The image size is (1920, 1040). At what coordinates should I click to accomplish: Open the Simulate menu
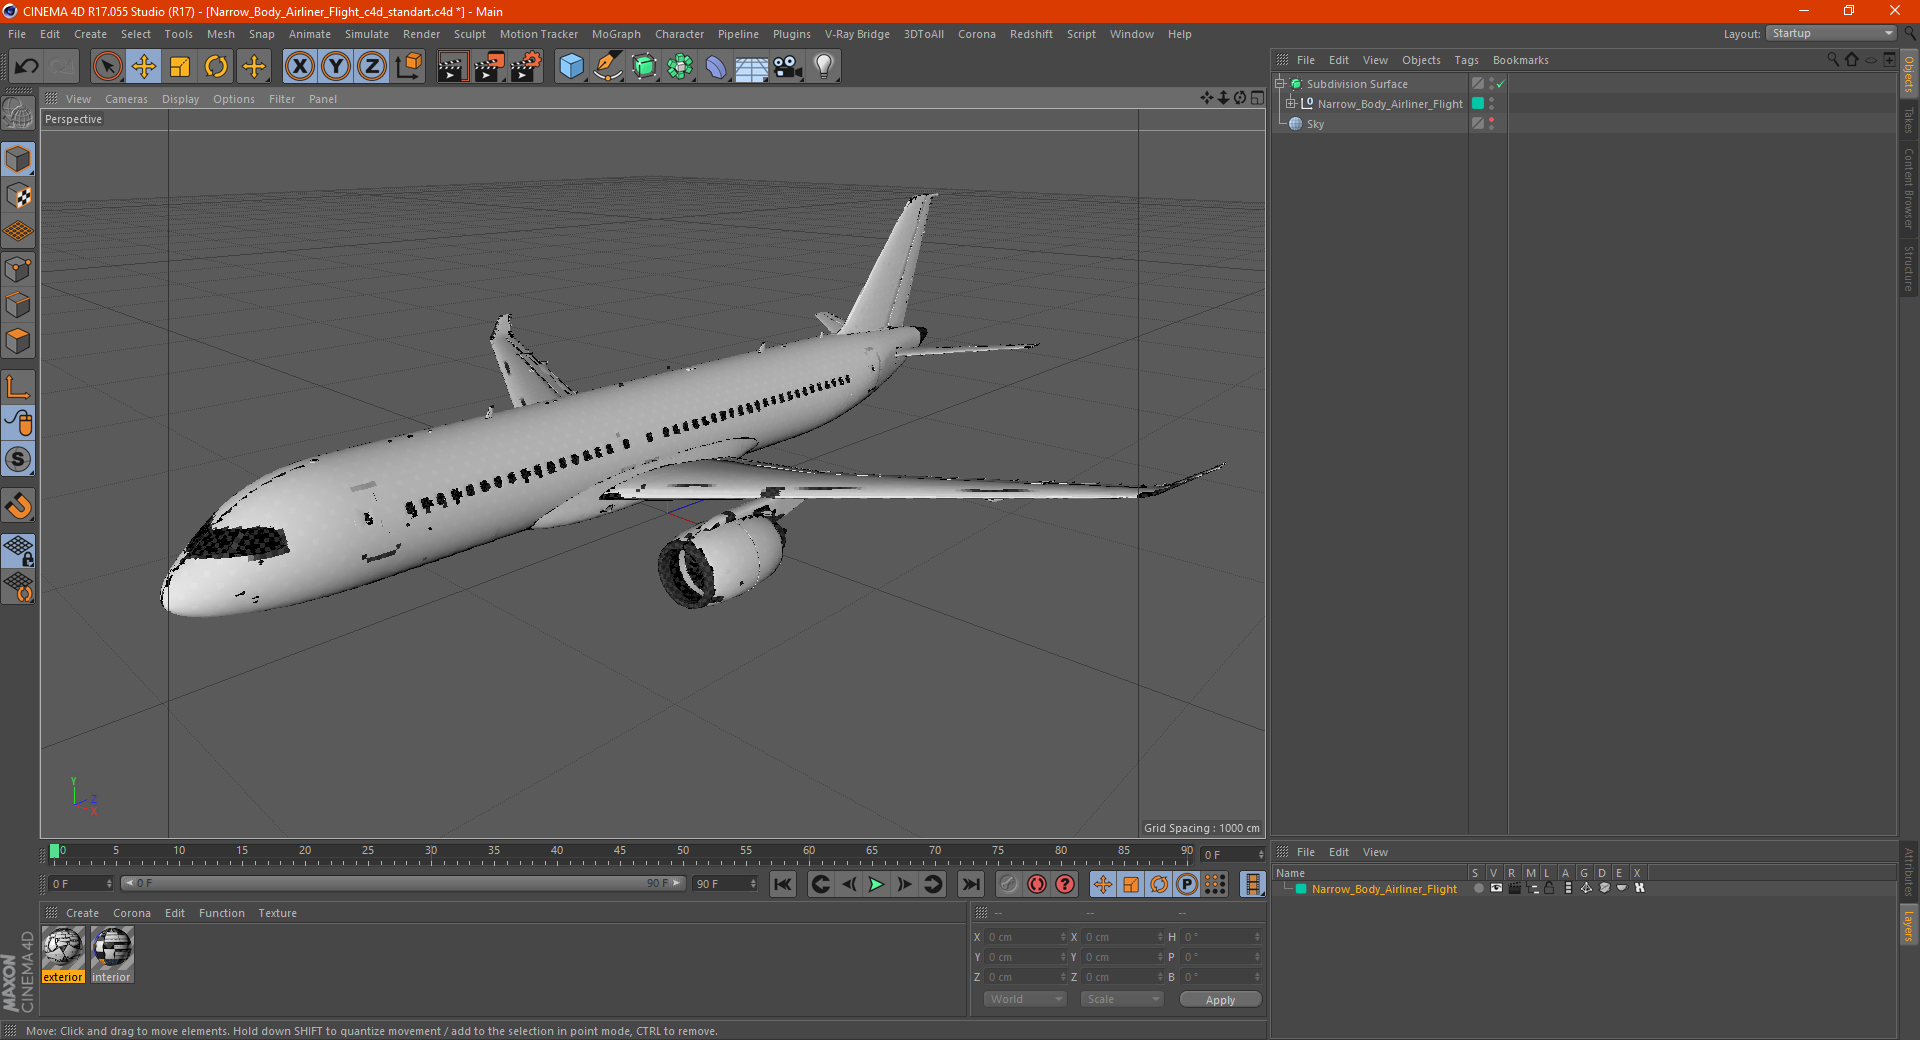[x=367, y=34]
